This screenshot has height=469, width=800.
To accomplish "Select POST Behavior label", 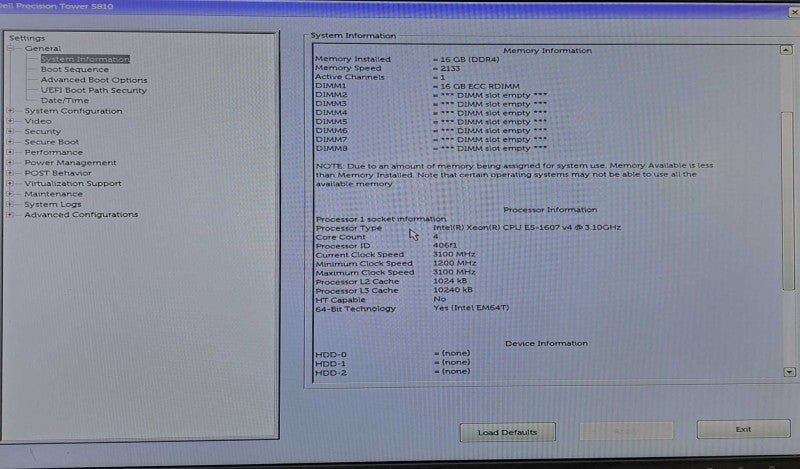I will click(58, 173).
